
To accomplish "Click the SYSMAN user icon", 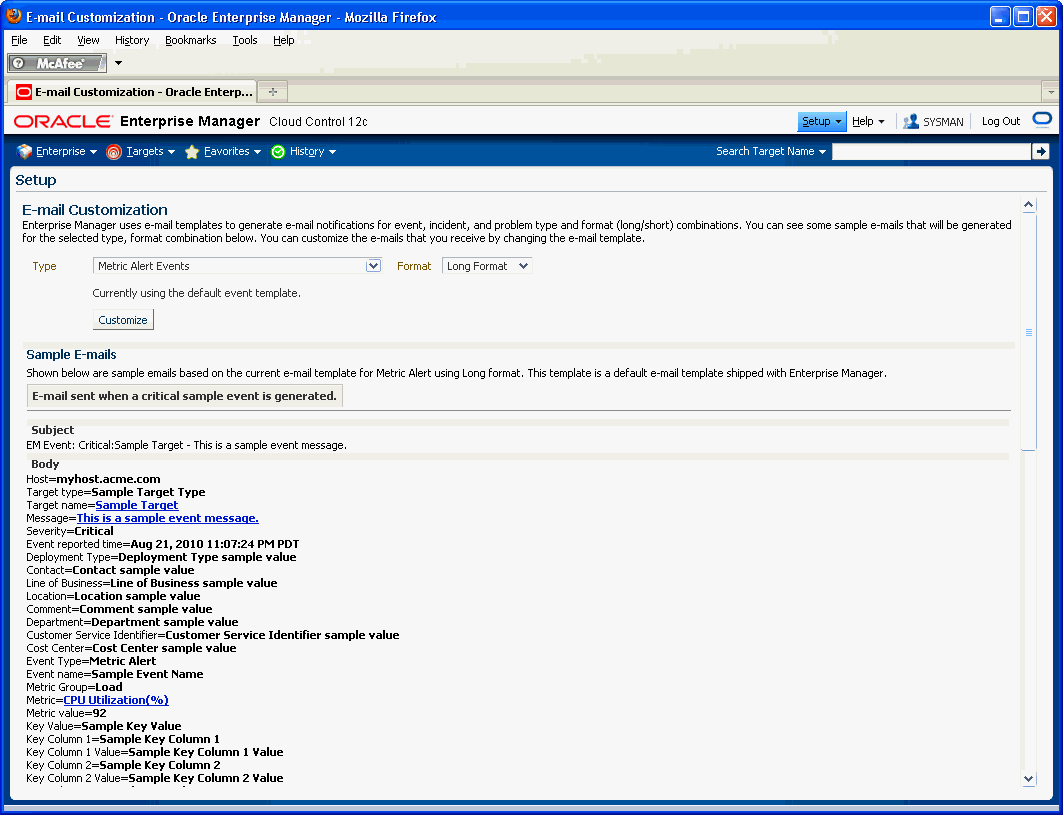I will point(910,121).
